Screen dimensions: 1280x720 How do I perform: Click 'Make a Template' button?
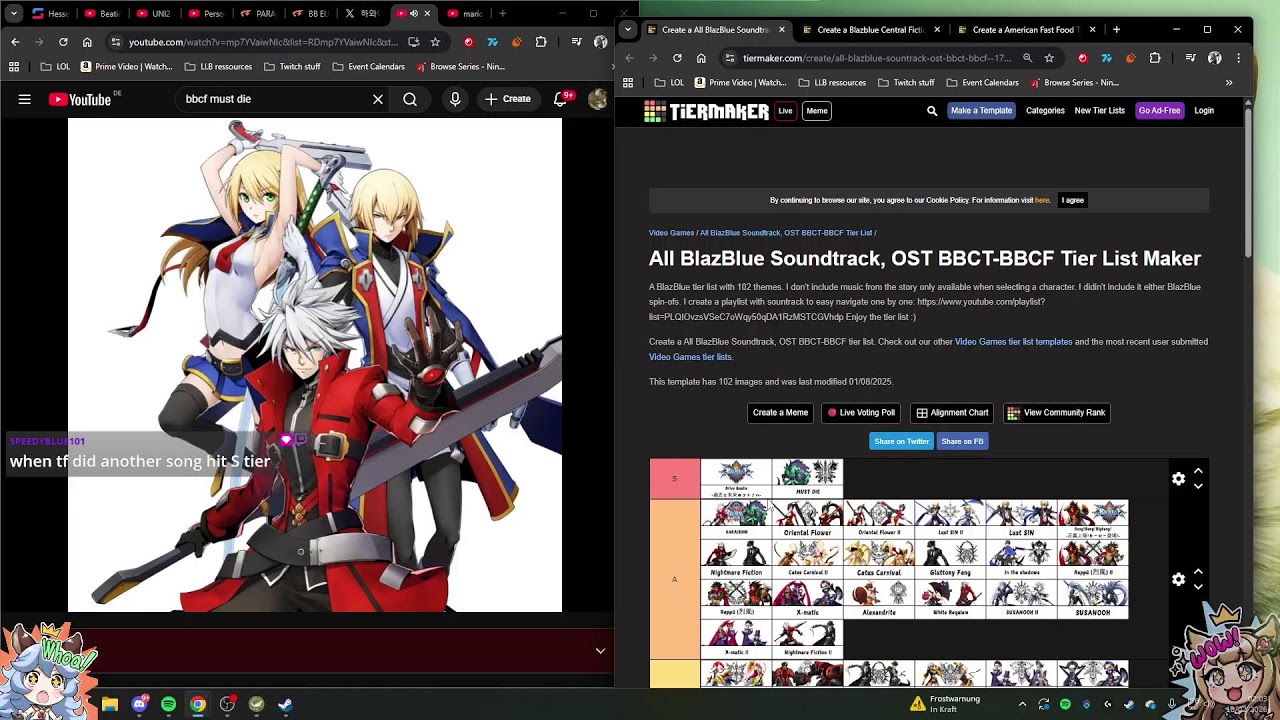pos(981,111)
